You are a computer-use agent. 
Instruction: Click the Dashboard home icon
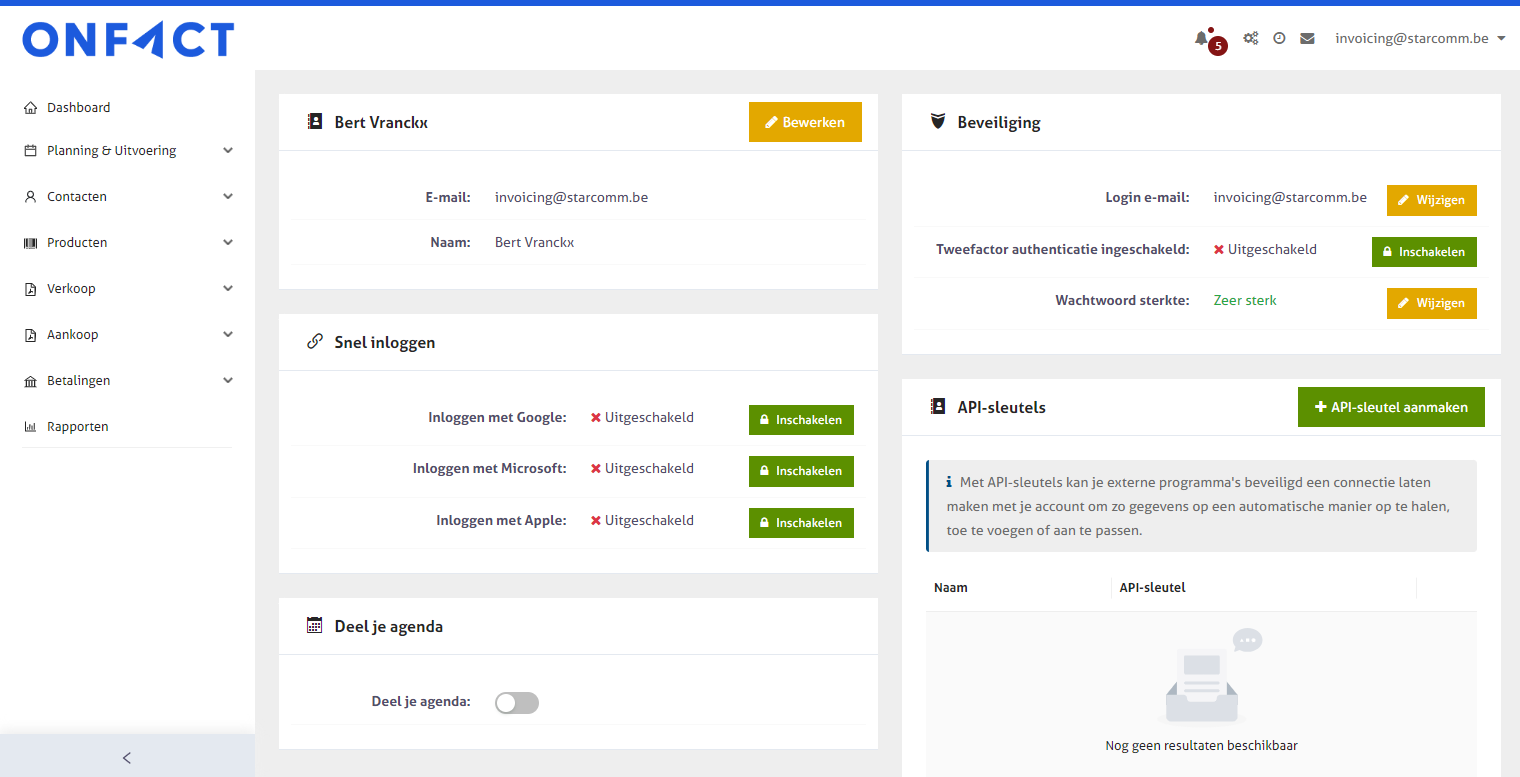tap(30, 108)
